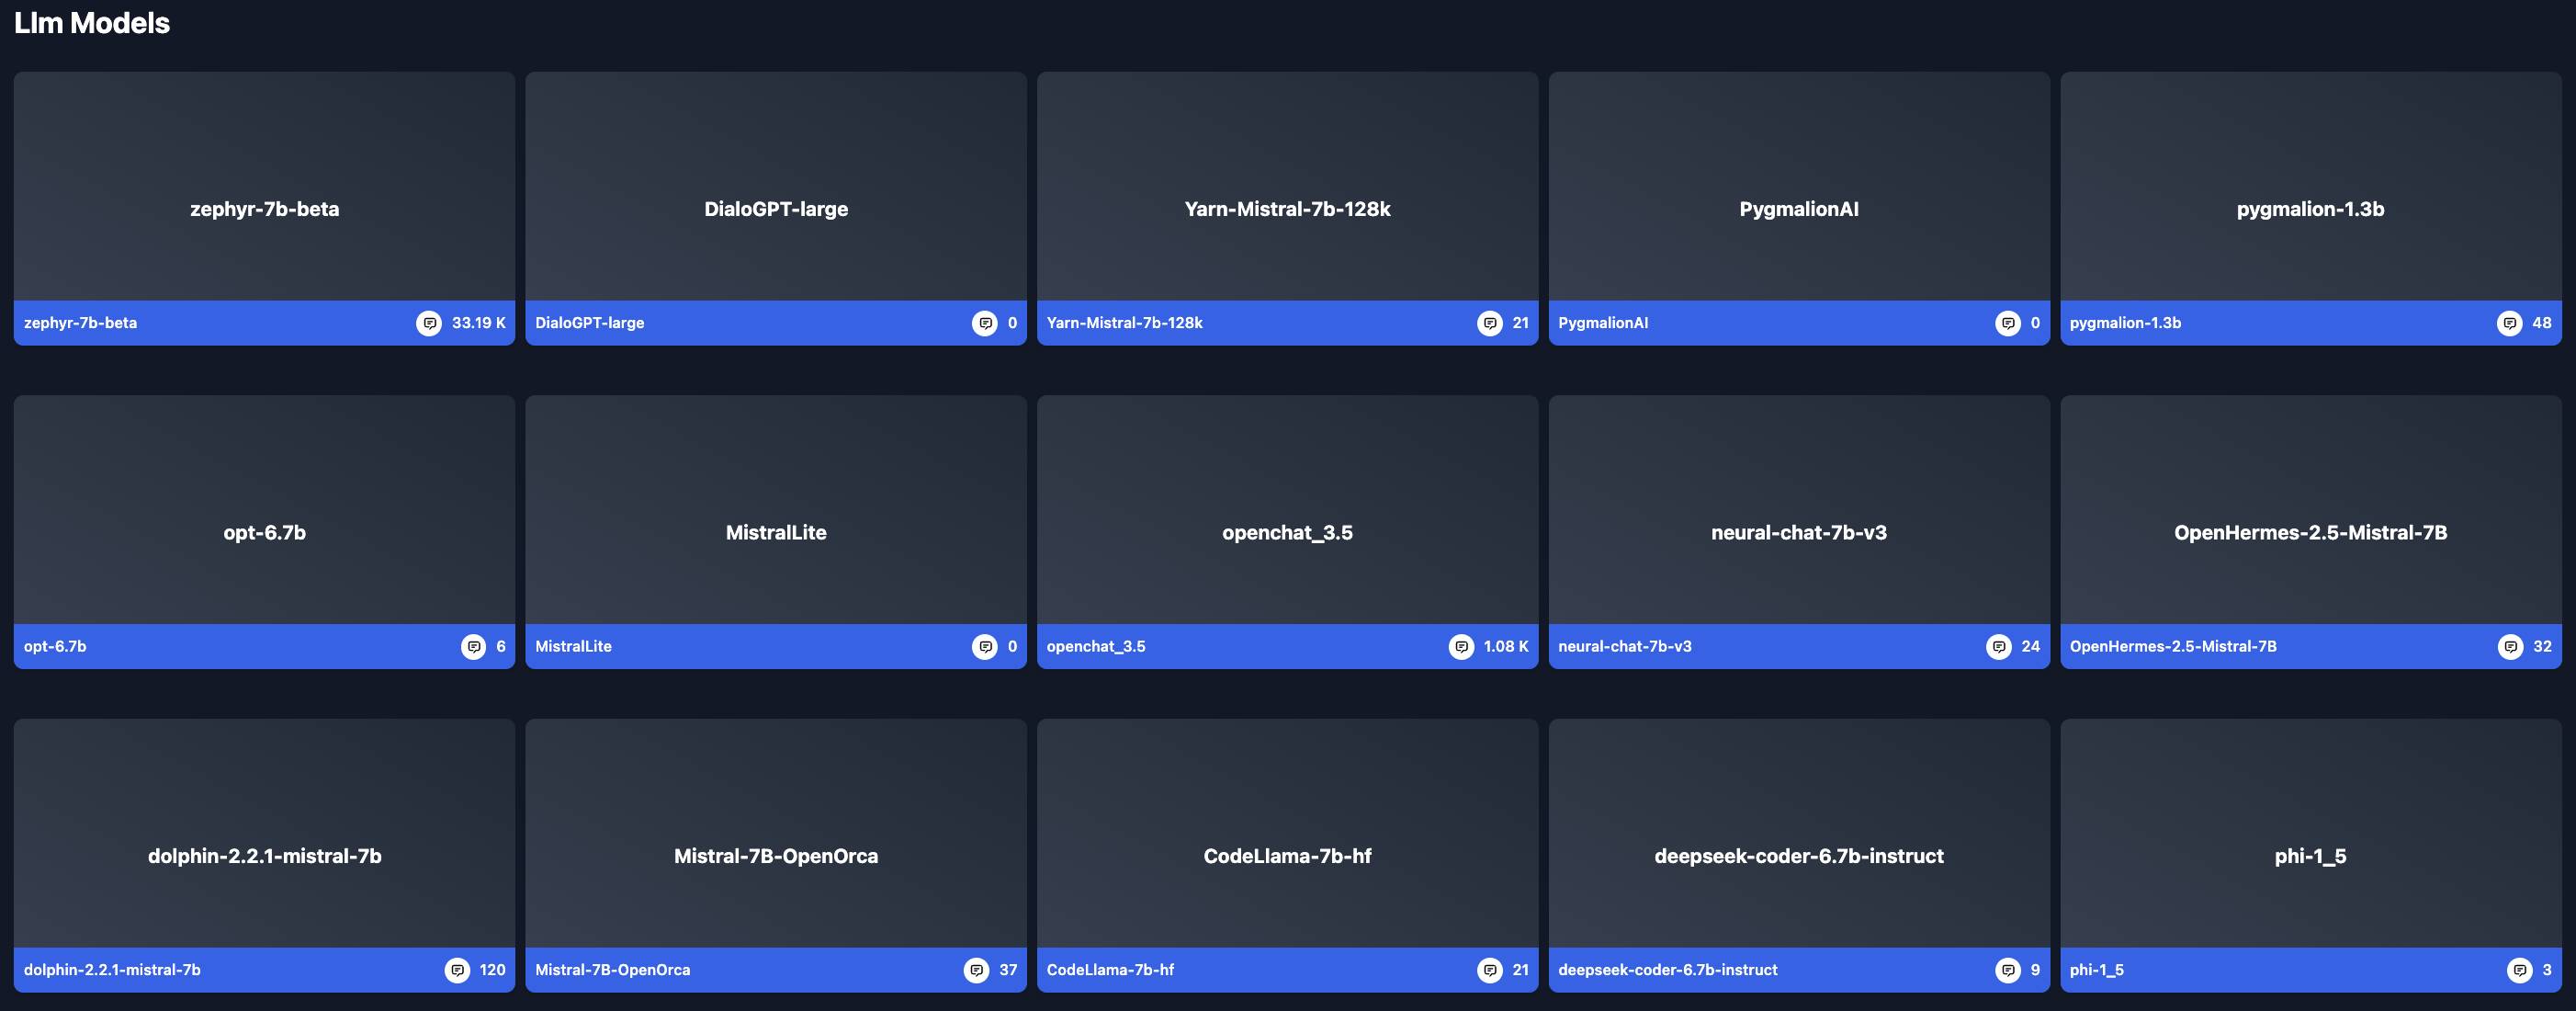Viewport: 2576px width, 1011px height.
Task: Click the 3 count on phi-1_5
Action: tap(2547, 970)
